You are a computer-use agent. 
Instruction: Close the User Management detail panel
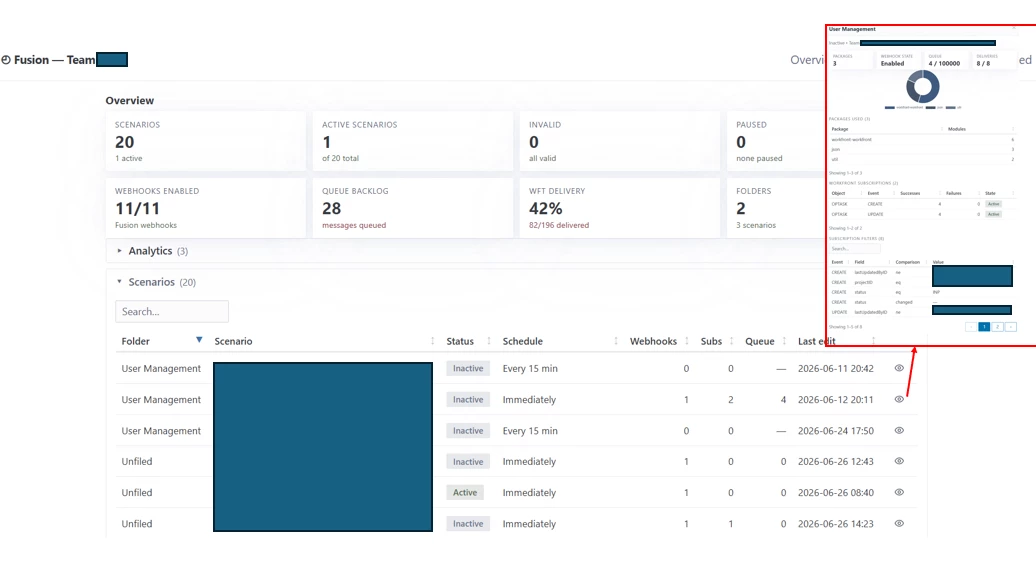coord(1014,29)
